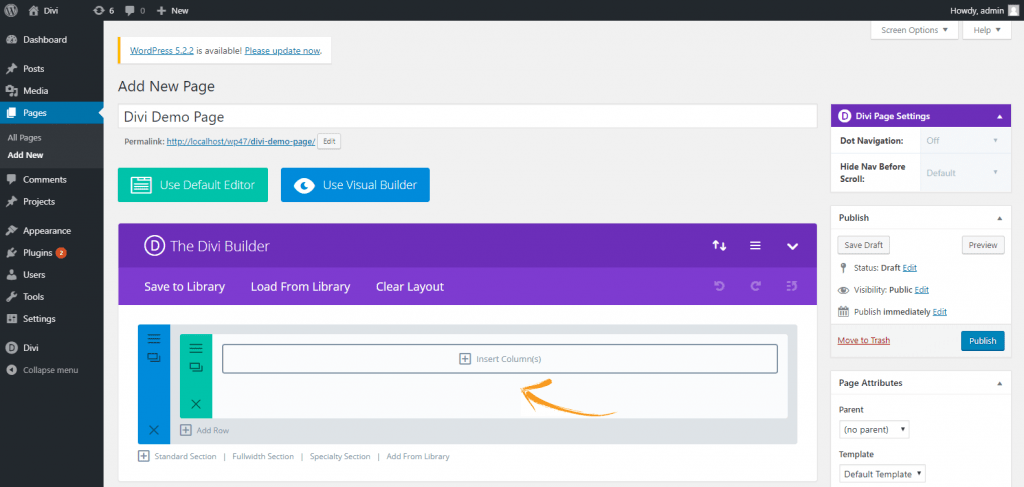The width and height of the screenshot is (1024, 487).
Task: Open the updates counter showing 6
Action: pos(103,10)
